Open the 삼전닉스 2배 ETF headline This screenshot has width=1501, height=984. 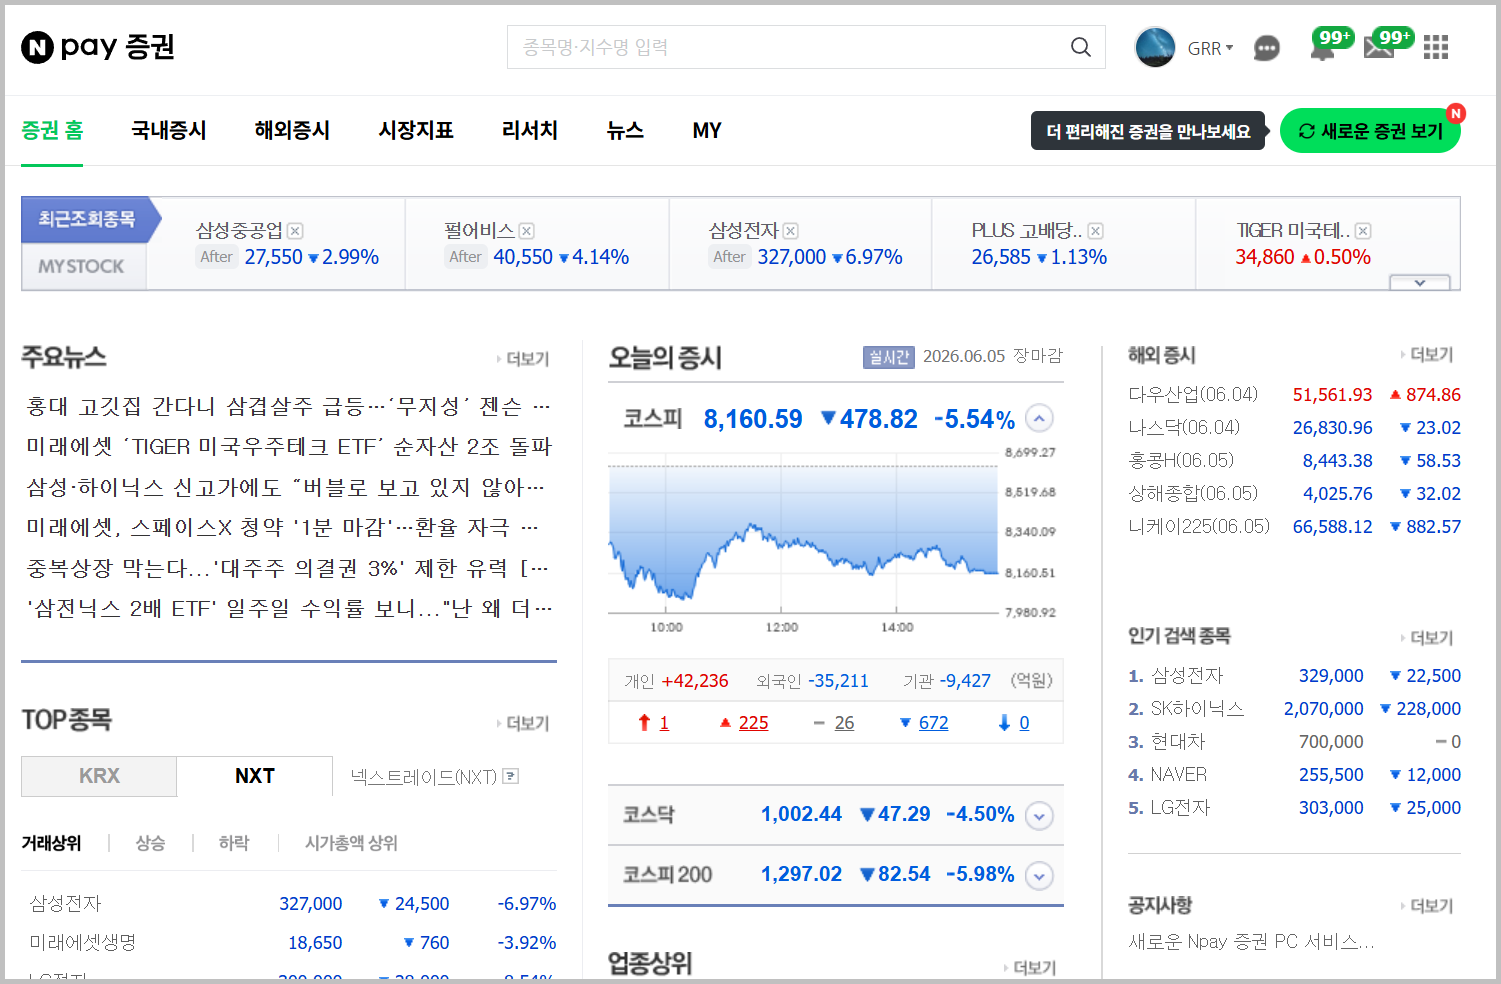click(289, 608)
